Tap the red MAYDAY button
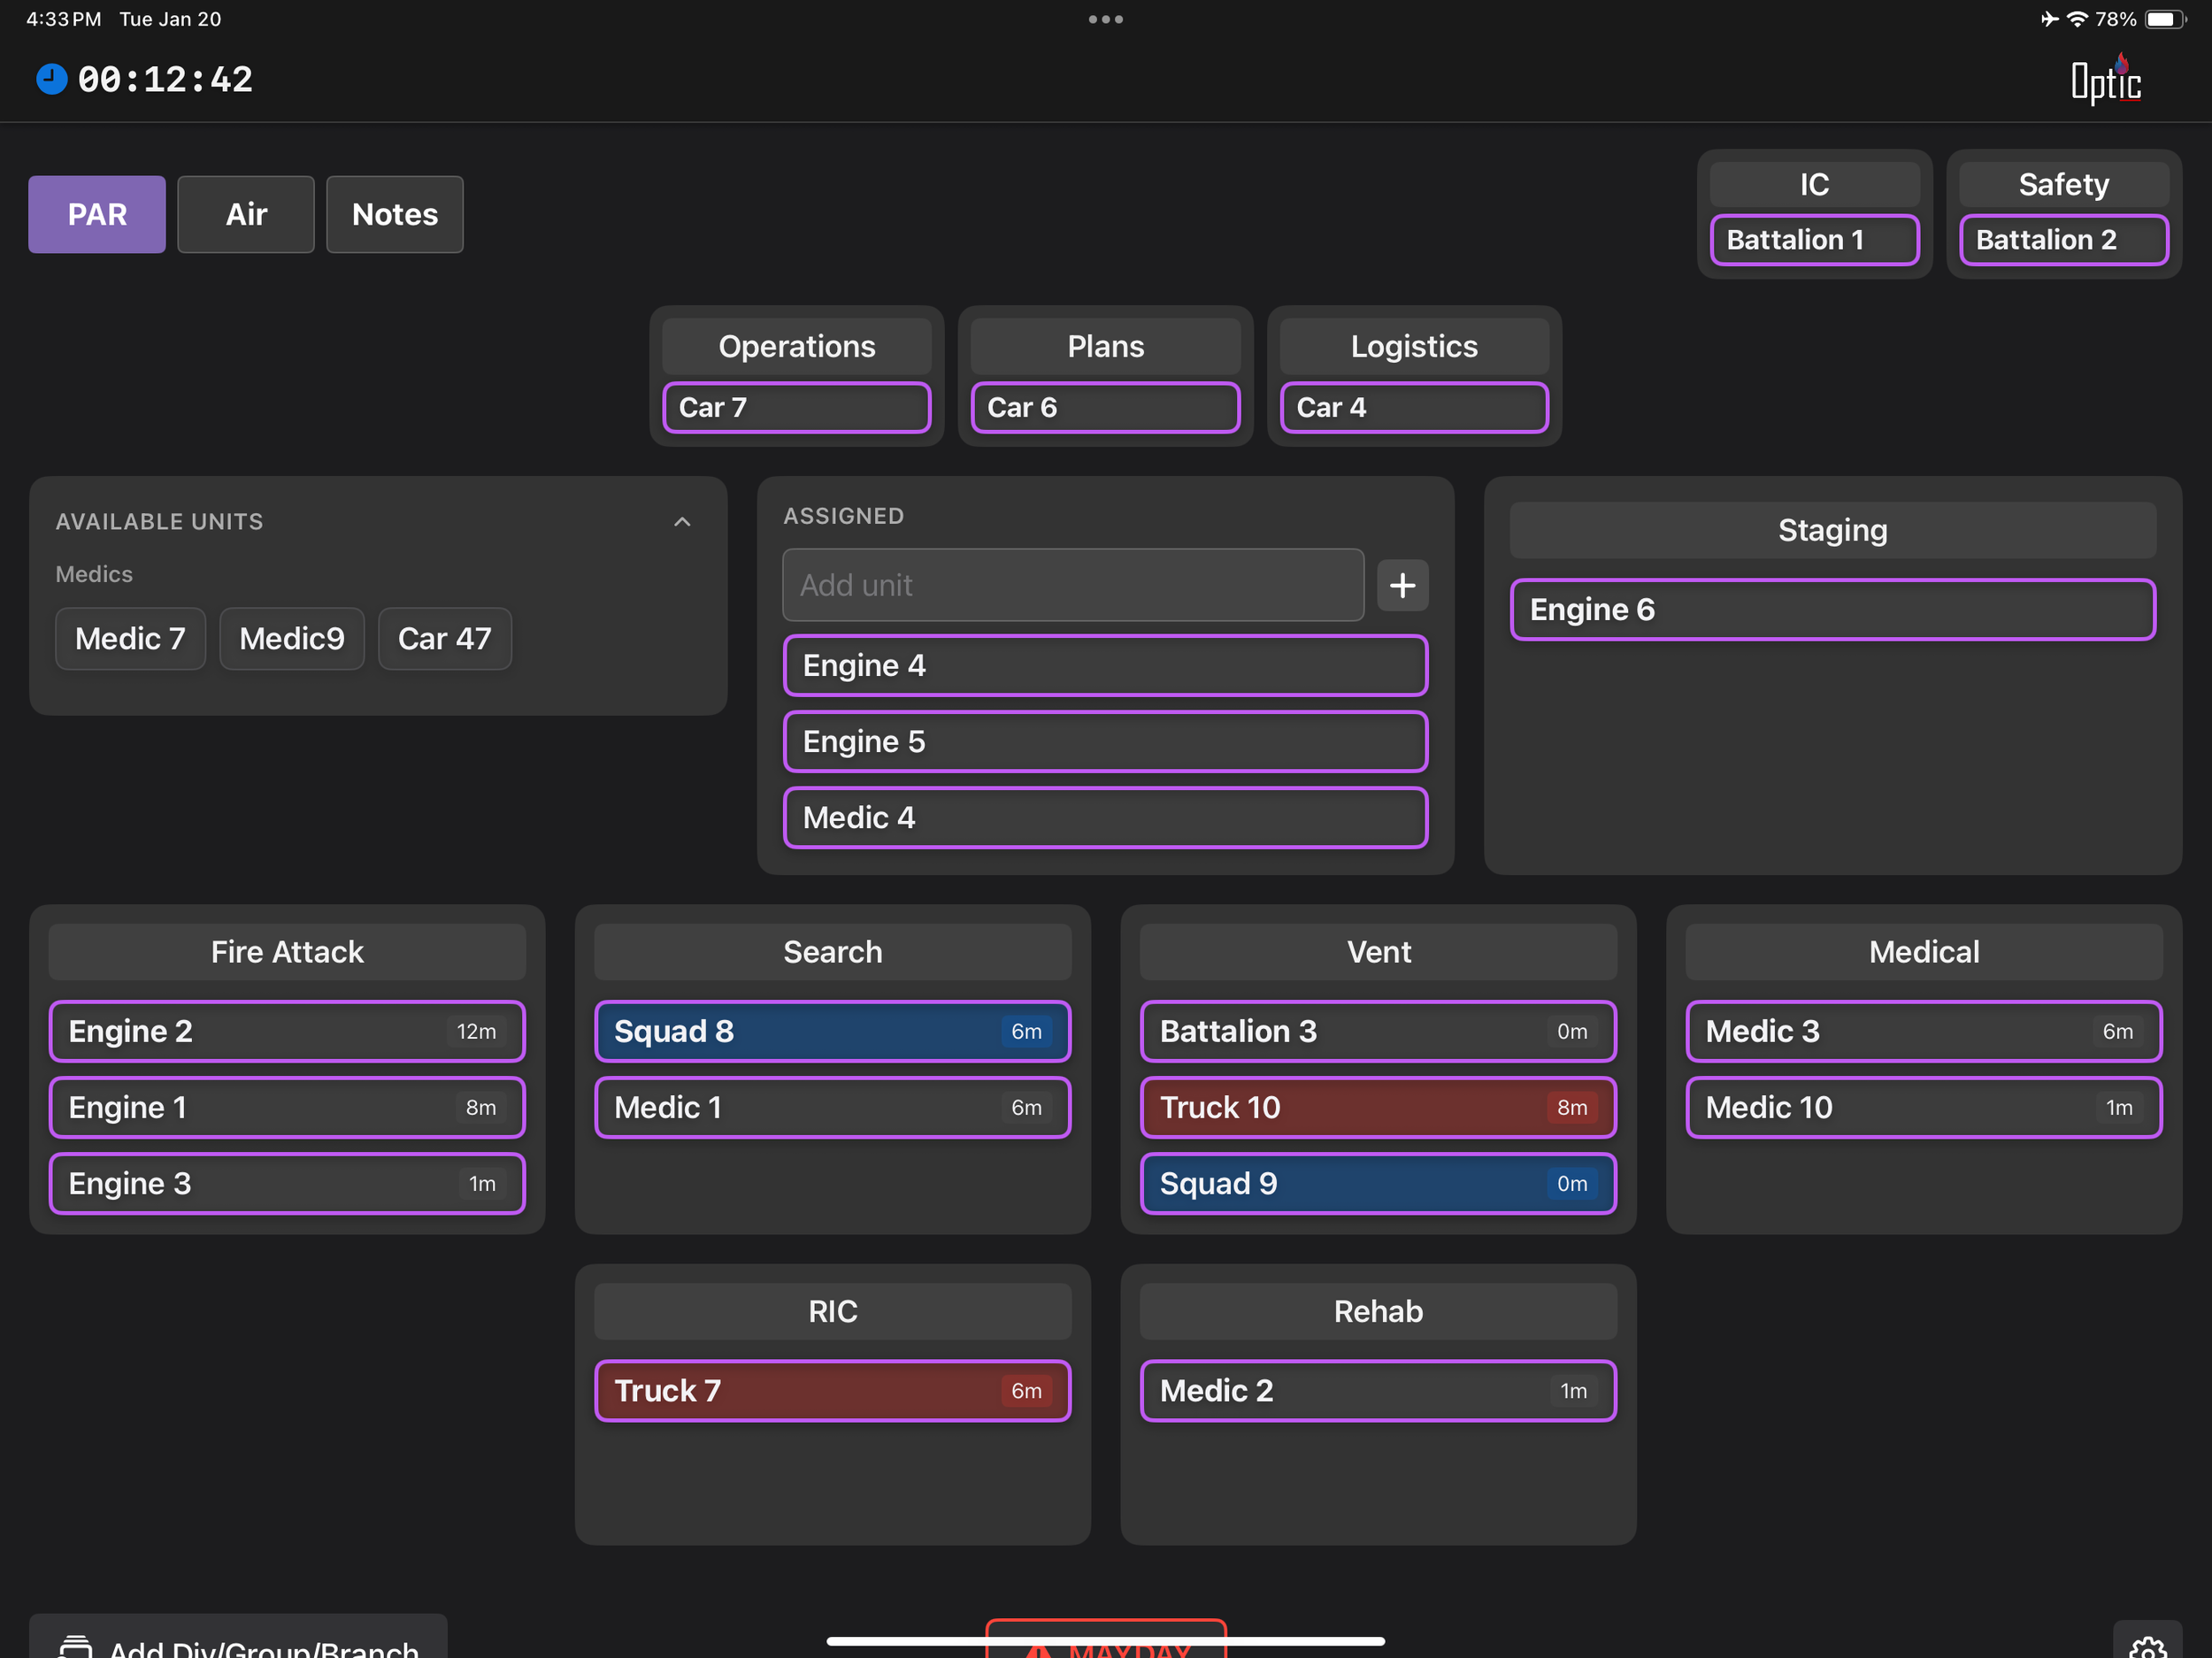2212x1658 pixels. 1106,1640
